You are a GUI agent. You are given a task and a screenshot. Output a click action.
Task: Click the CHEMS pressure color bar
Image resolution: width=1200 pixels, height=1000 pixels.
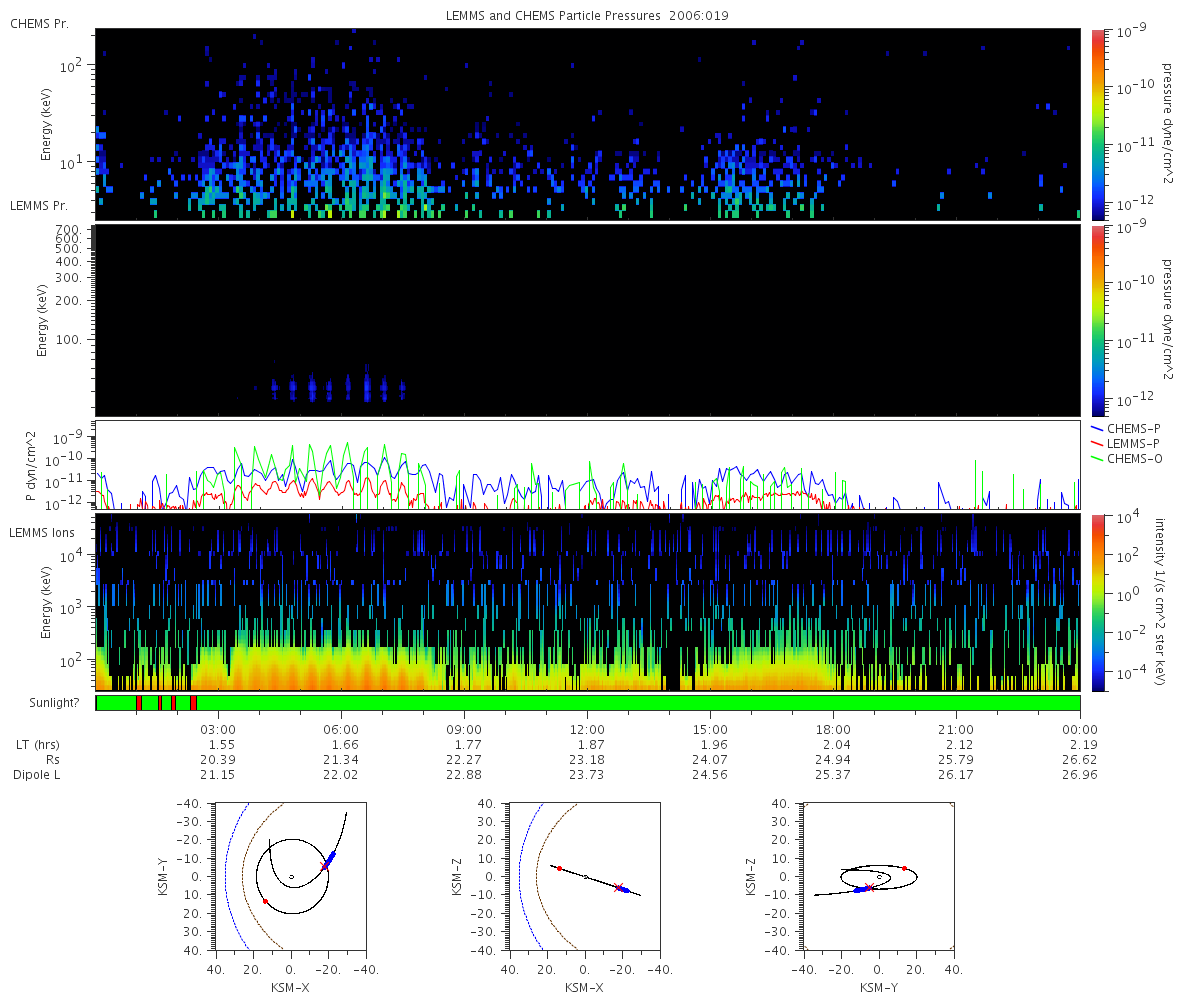[1098, 124]
